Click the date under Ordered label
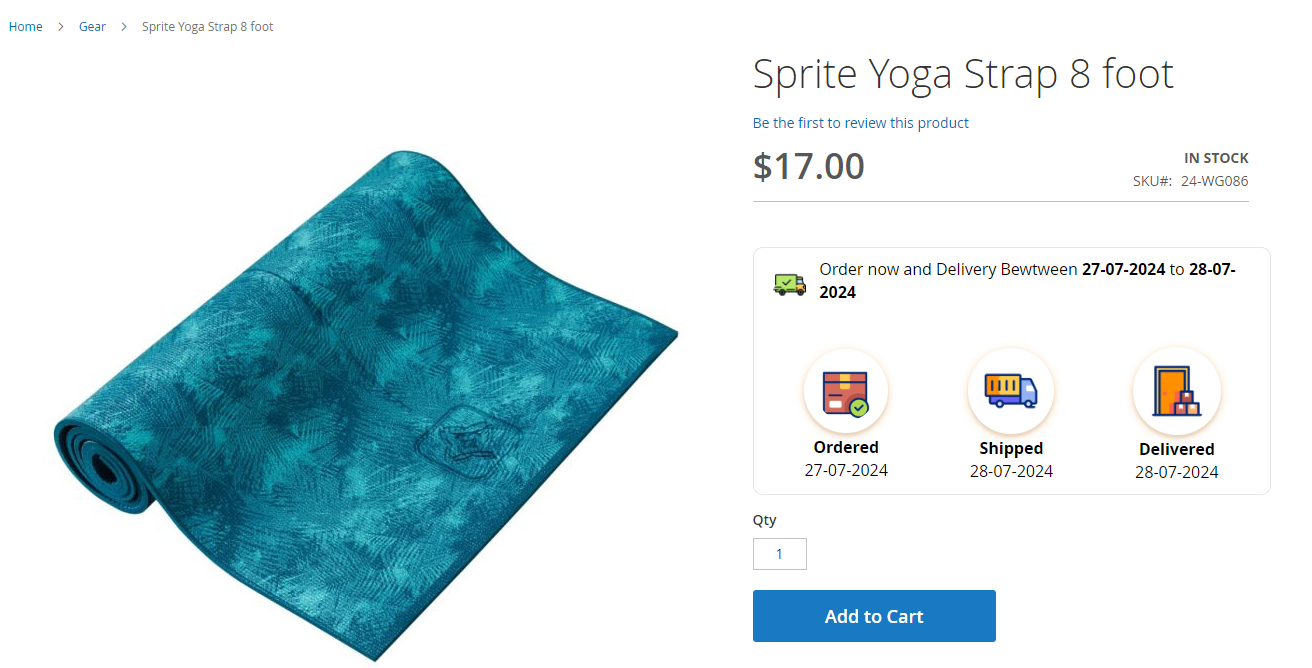 [x=846, y=470]
